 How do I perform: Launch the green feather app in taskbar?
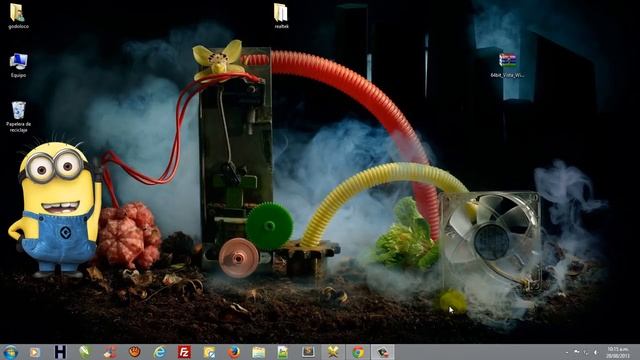(x=85, y=352)
